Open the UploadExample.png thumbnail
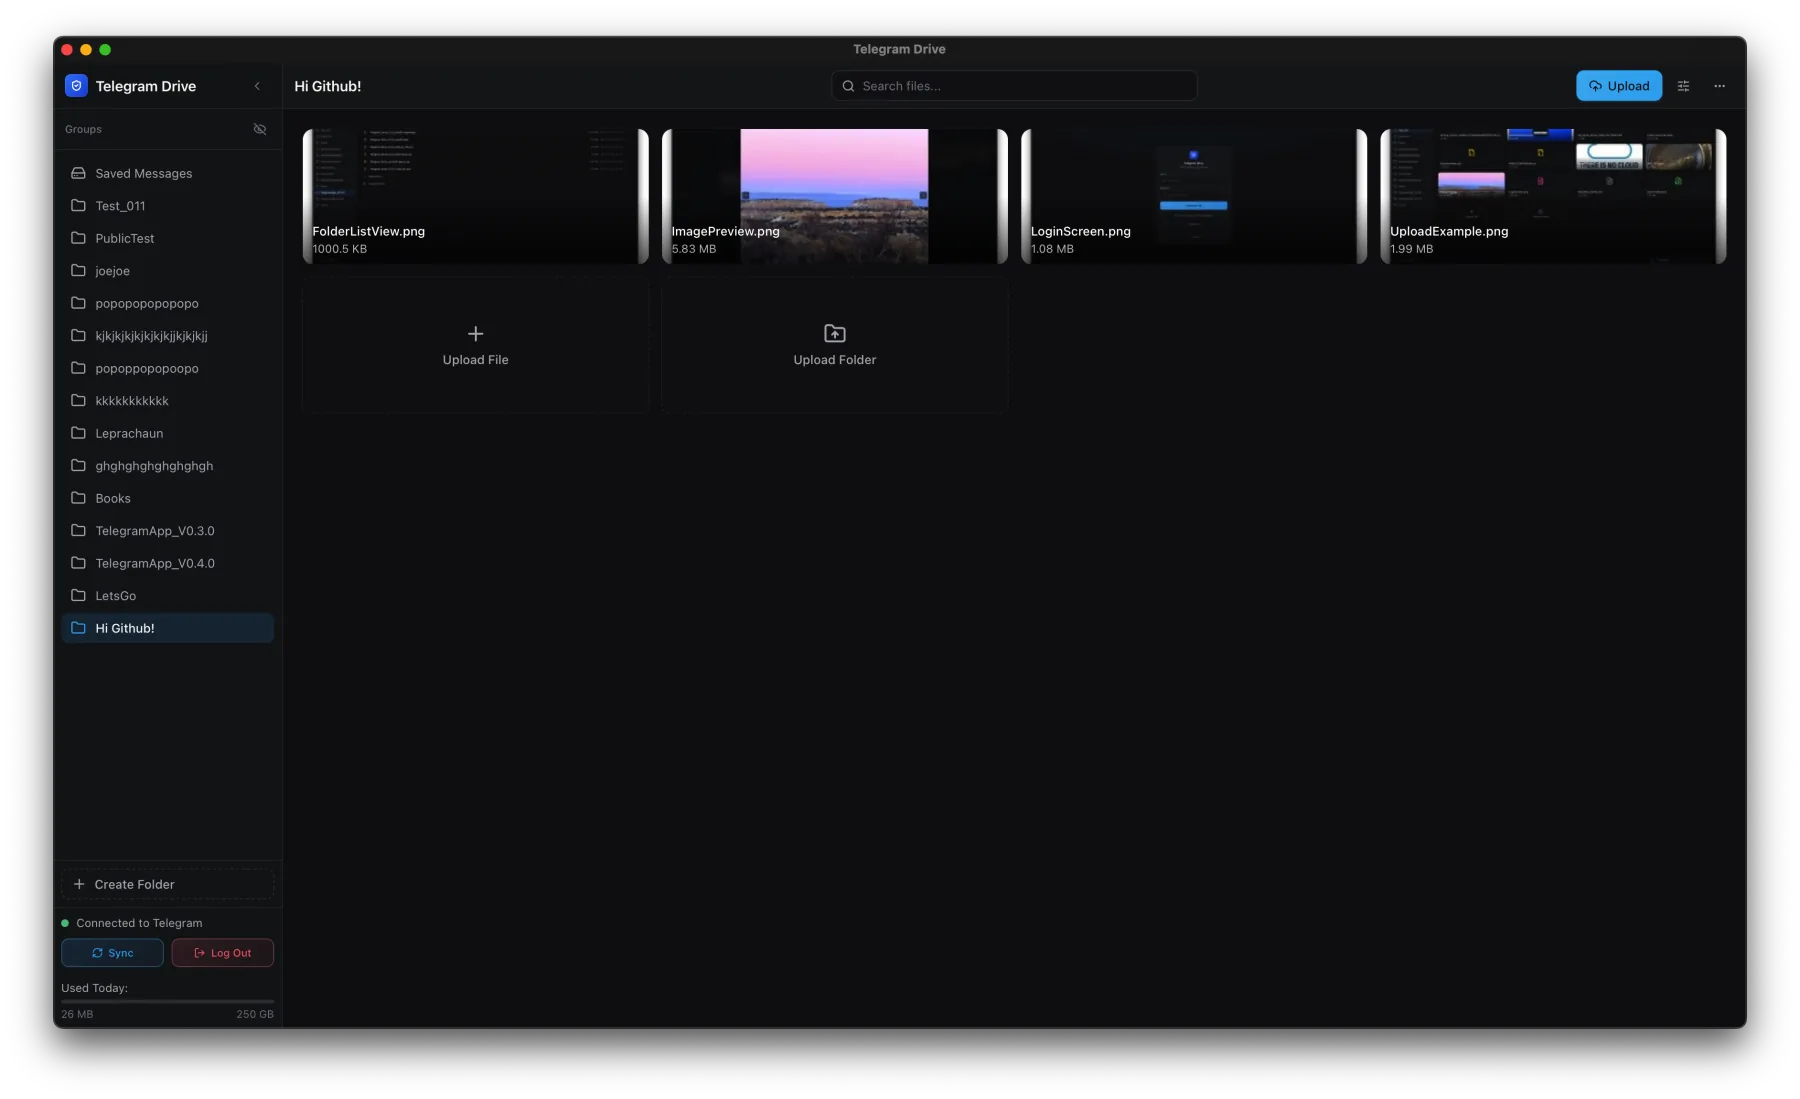Viewport: 1800px width, 1099px height. tap(1553, 196)
